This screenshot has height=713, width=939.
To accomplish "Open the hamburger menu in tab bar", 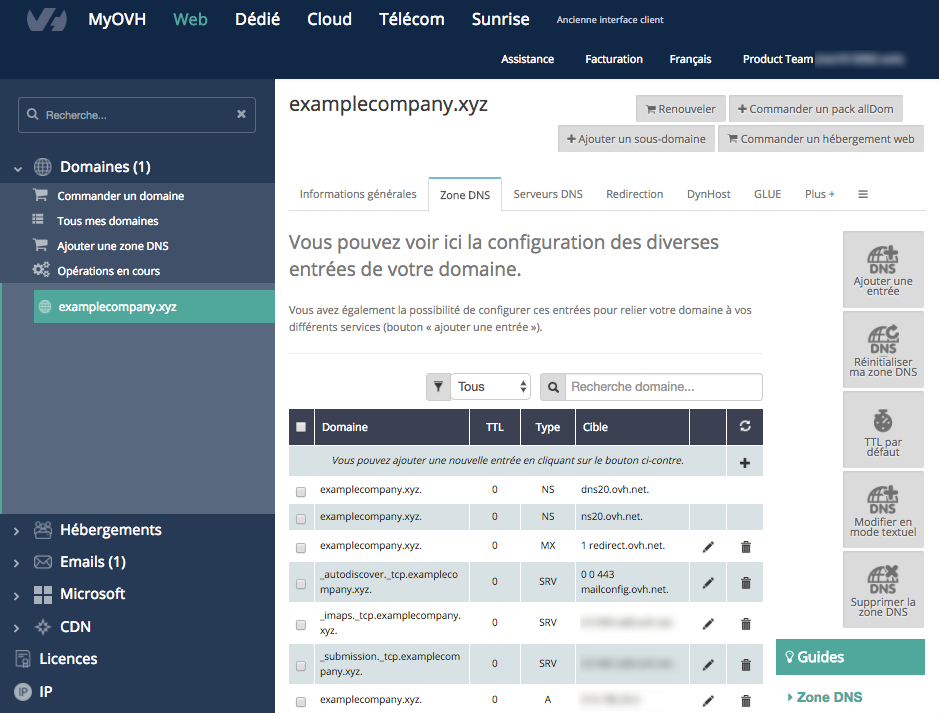I will [x=863, y=194].
